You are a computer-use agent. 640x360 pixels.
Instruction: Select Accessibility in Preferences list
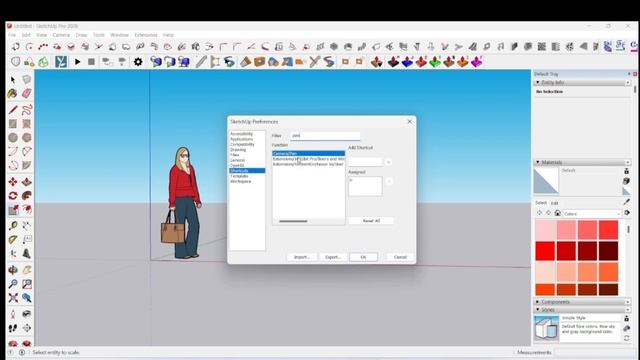(242, 134)
